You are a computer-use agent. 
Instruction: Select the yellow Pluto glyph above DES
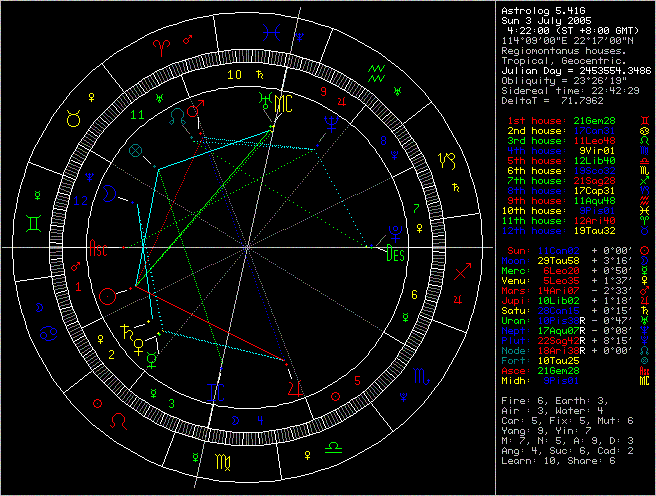pos(394,232)
